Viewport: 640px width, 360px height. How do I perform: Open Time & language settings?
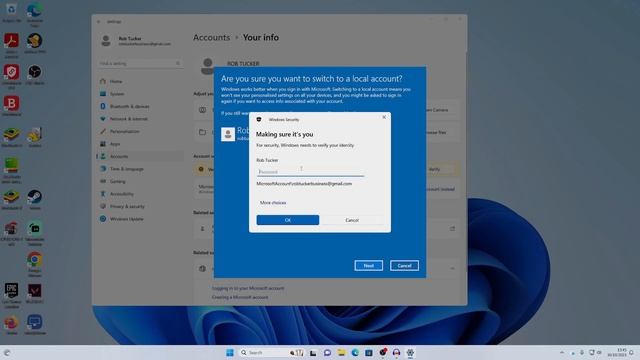140,169
